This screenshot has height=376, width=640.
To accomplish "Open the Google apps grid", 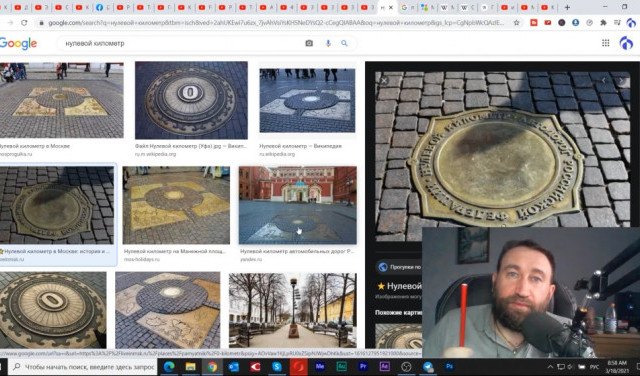I will tap(605, 43).
